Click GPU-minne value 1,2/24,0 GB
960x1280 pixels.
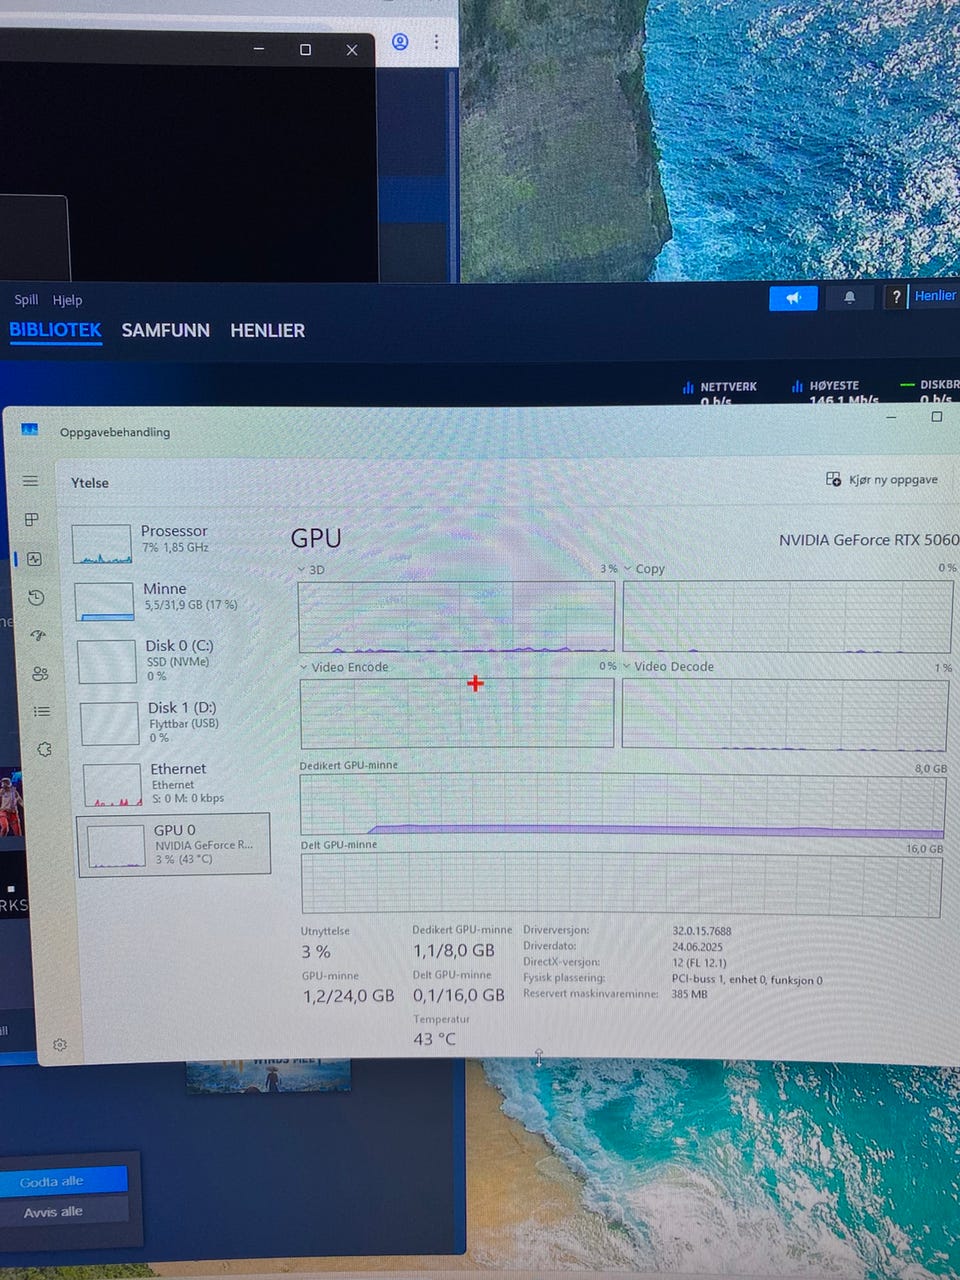(x=349, y=996)
